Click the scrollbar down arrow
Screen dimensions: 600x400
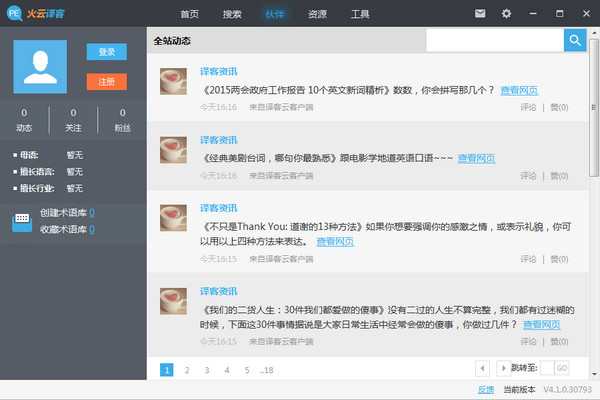pyautogui.click(x=594, y=374)
